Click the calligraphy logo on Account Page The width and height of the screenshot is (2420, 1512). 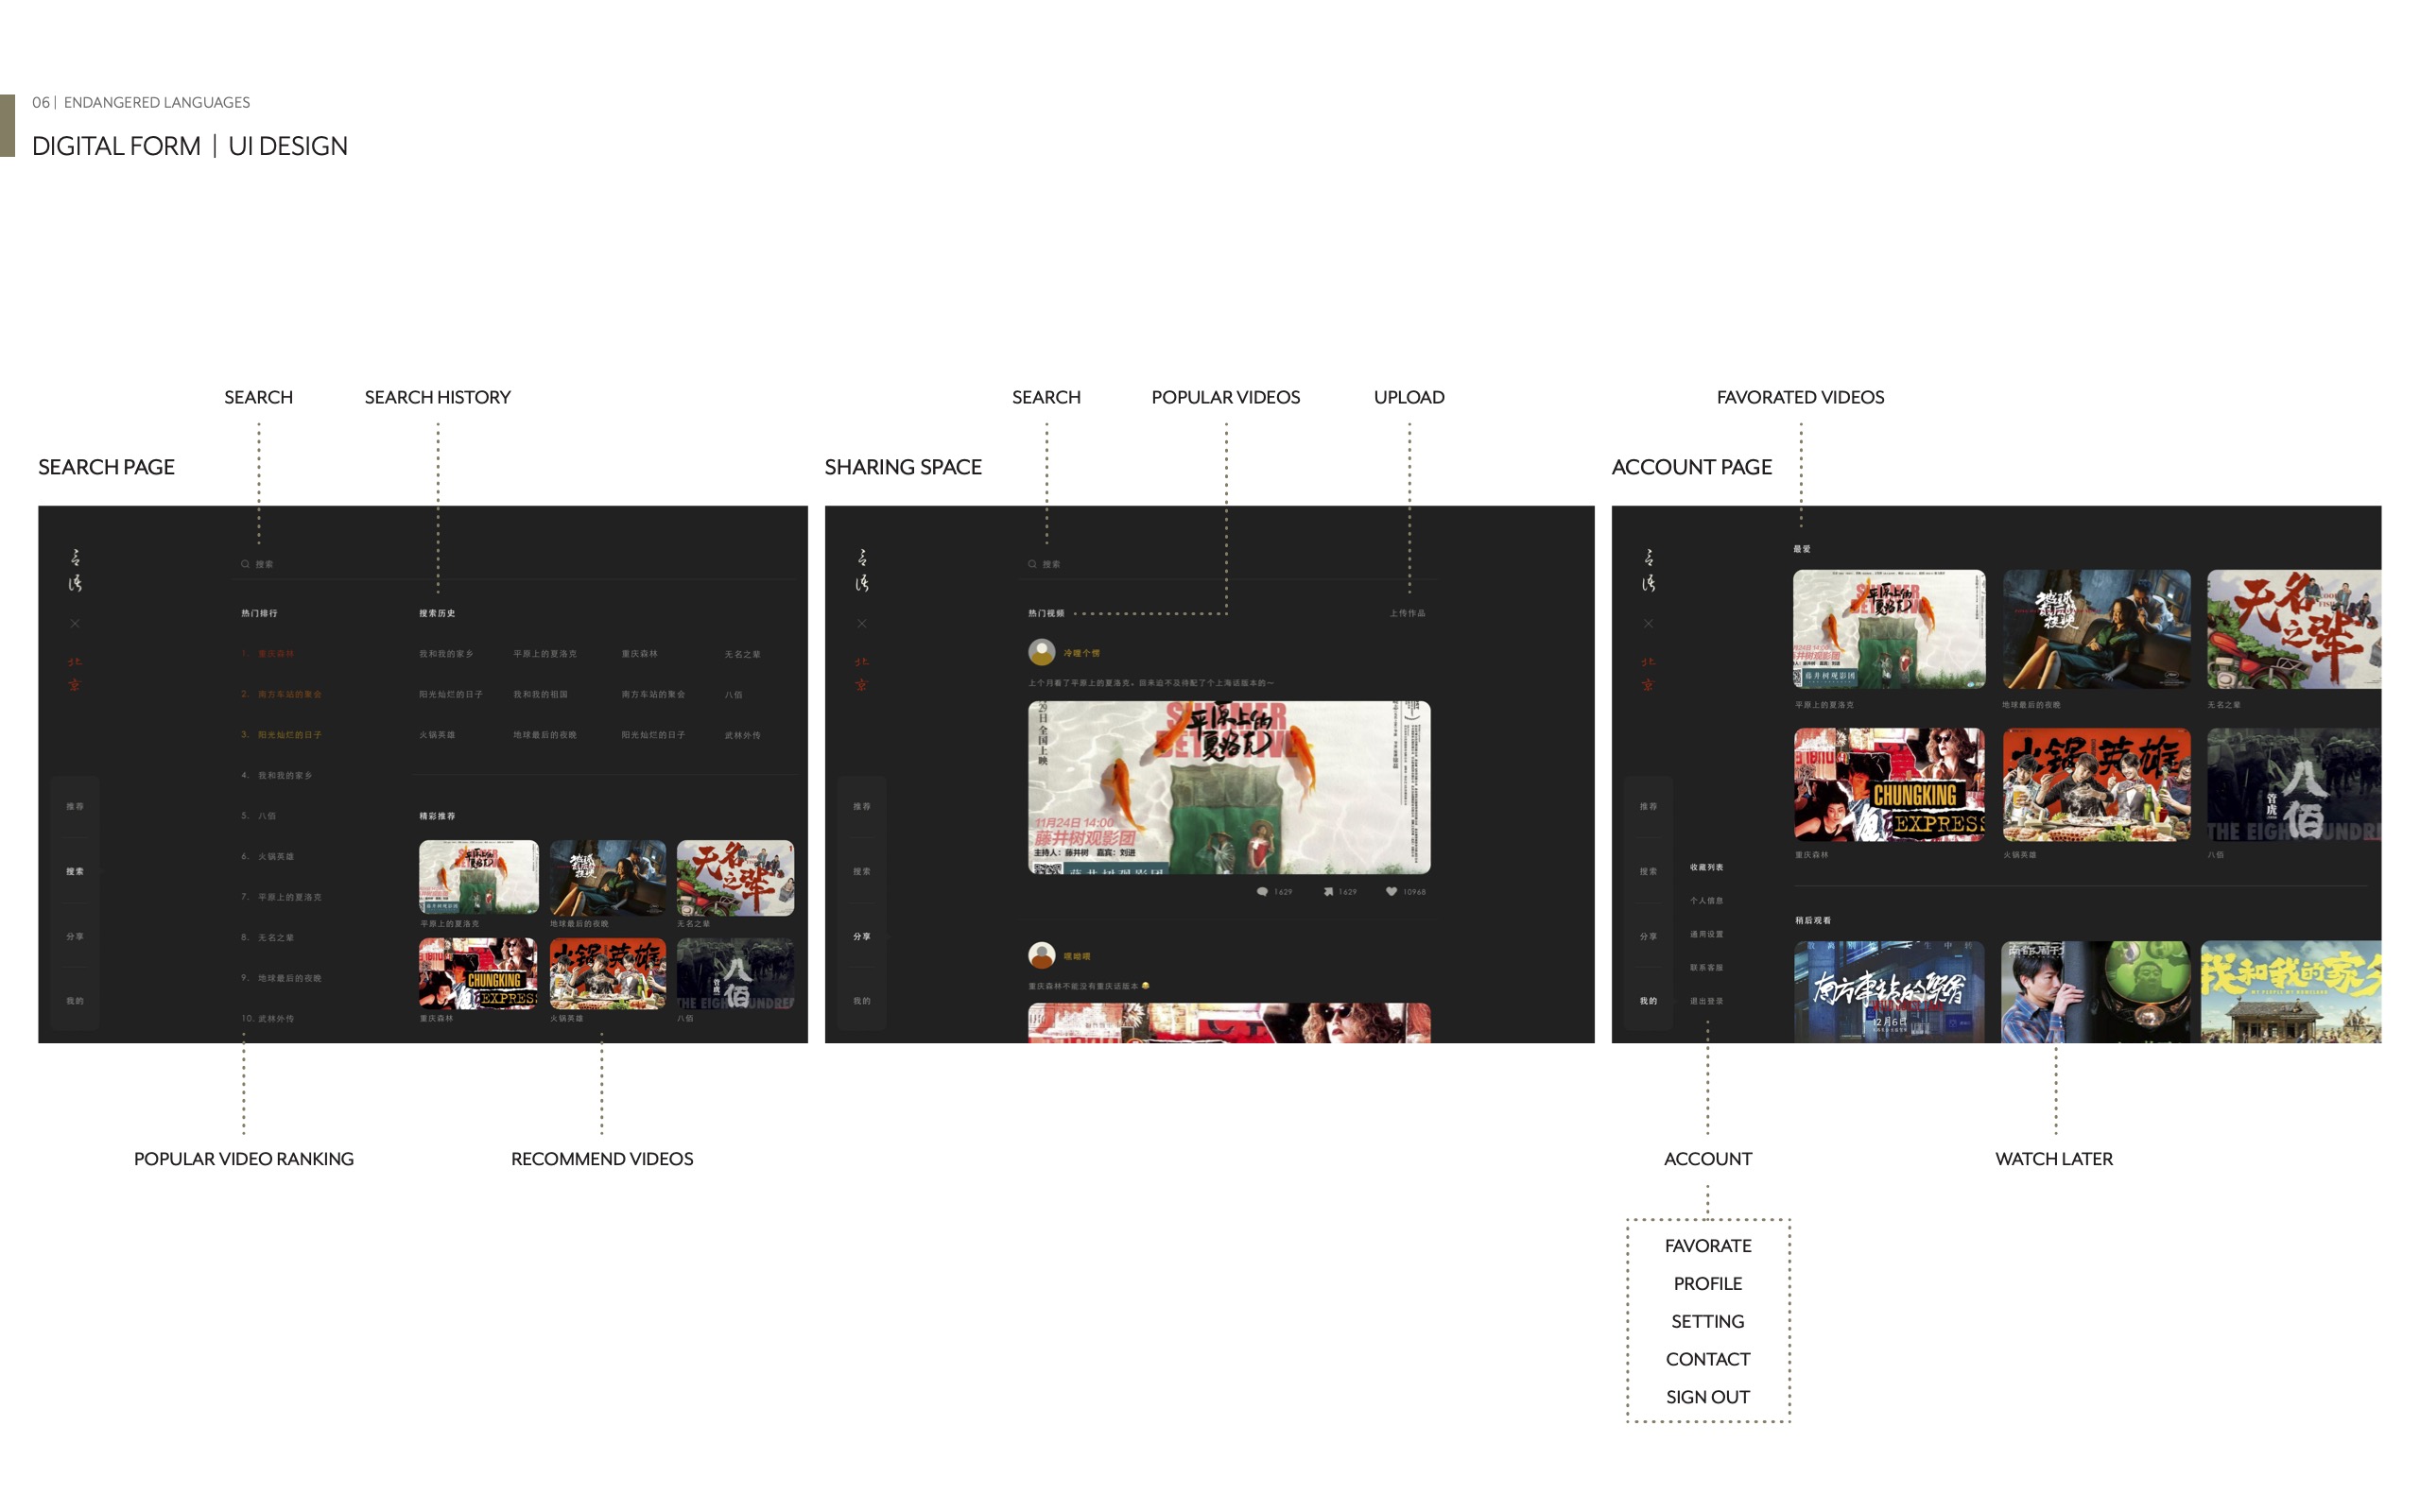[x=1648, y=570]
